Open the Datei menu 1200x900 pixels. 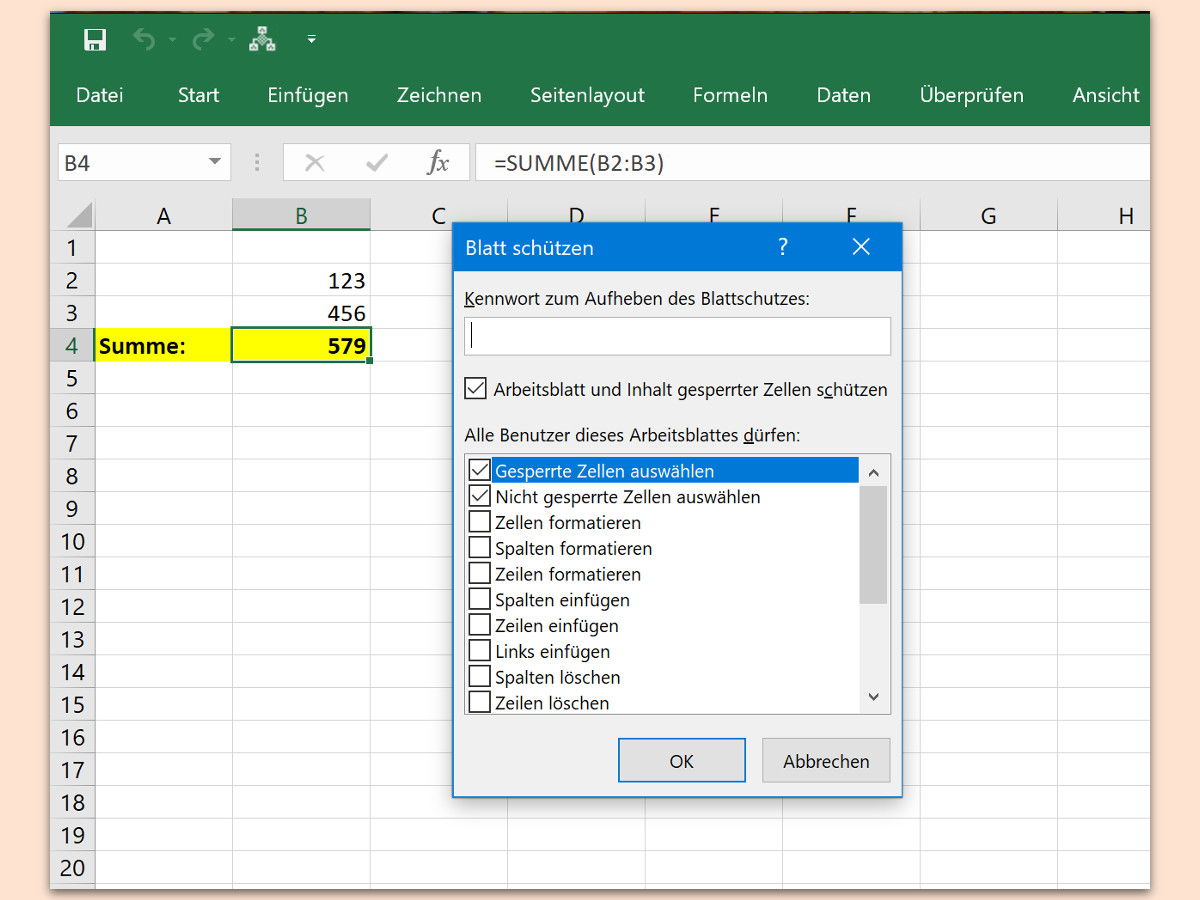coord(100,95)
